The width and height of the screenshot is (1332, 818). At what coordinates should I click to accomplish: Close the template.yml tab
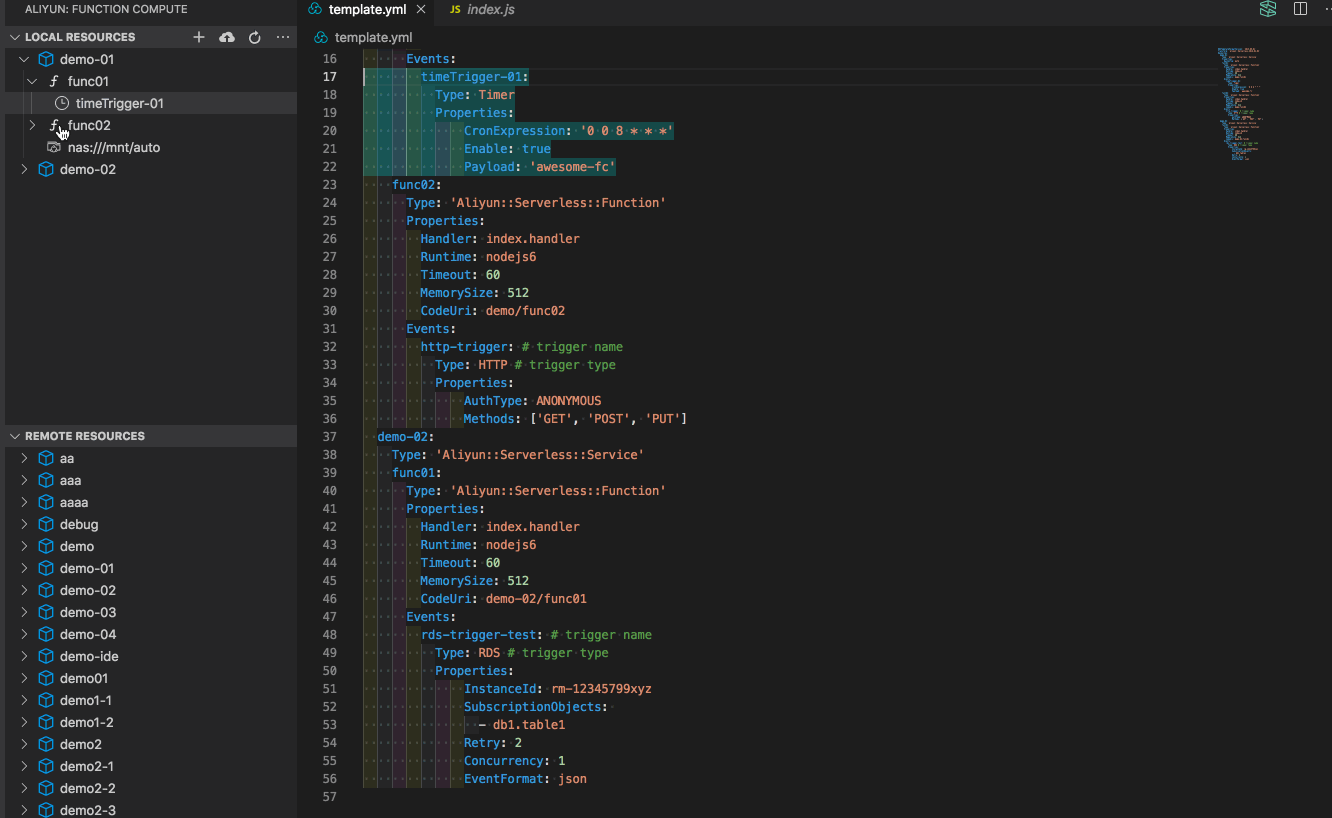click(x=420, y=9)
